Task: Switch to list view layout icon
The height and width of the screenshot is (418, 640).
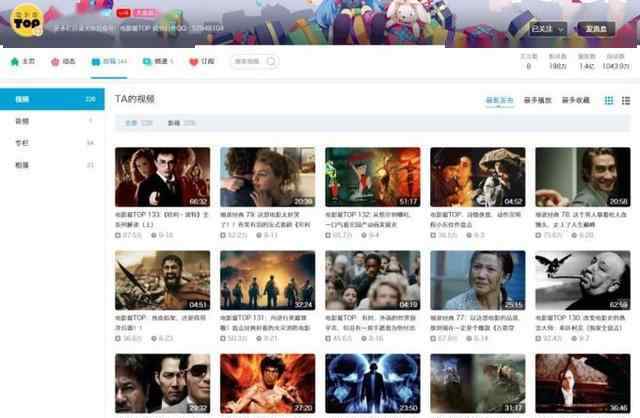Action: click(626, 100)
